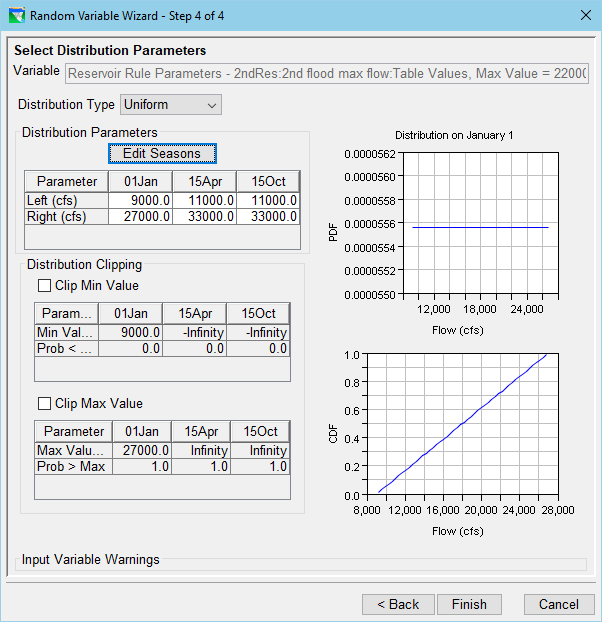
Task: Click the wizard application icon in title bar
Action: pyautogui.click(x=16, y=16)
